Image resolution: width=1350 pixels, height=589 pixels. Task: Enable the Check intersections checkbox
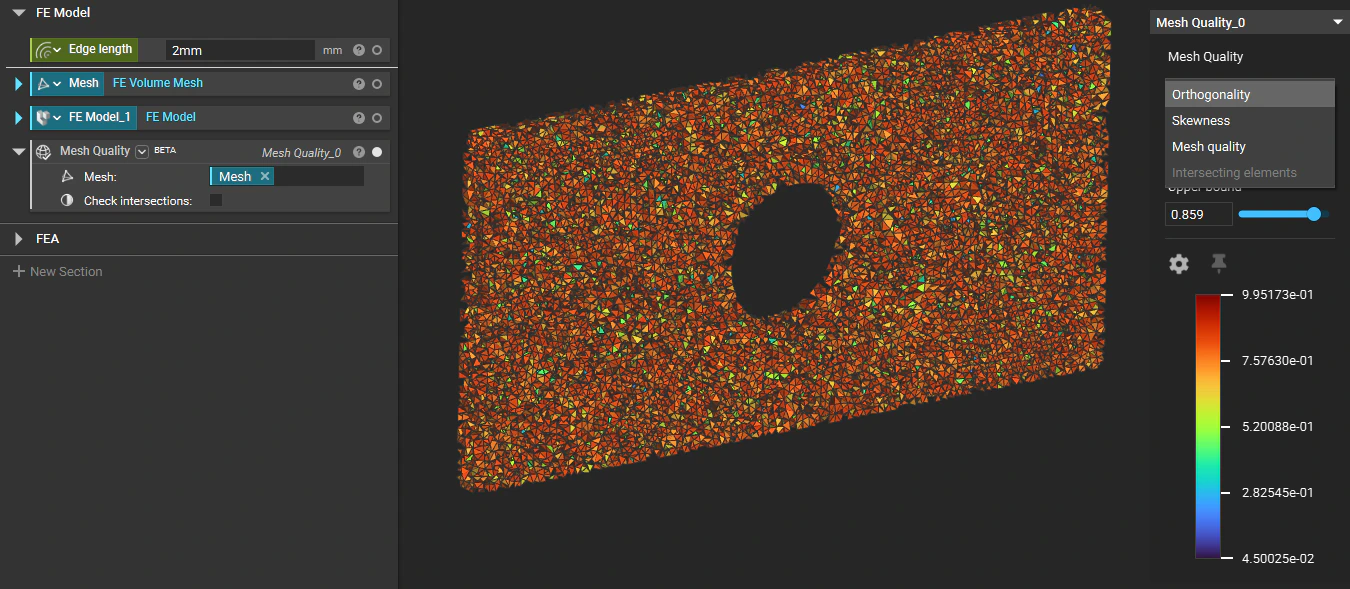point(216,200)
